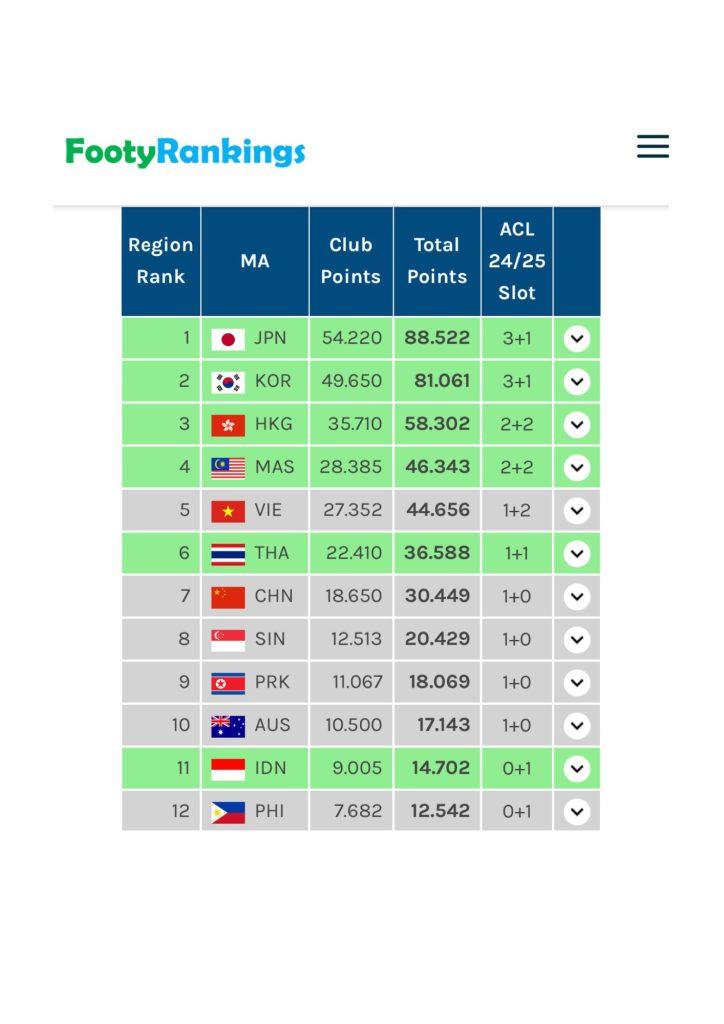
Task: Expand the VIE row details
Action: 577,510
